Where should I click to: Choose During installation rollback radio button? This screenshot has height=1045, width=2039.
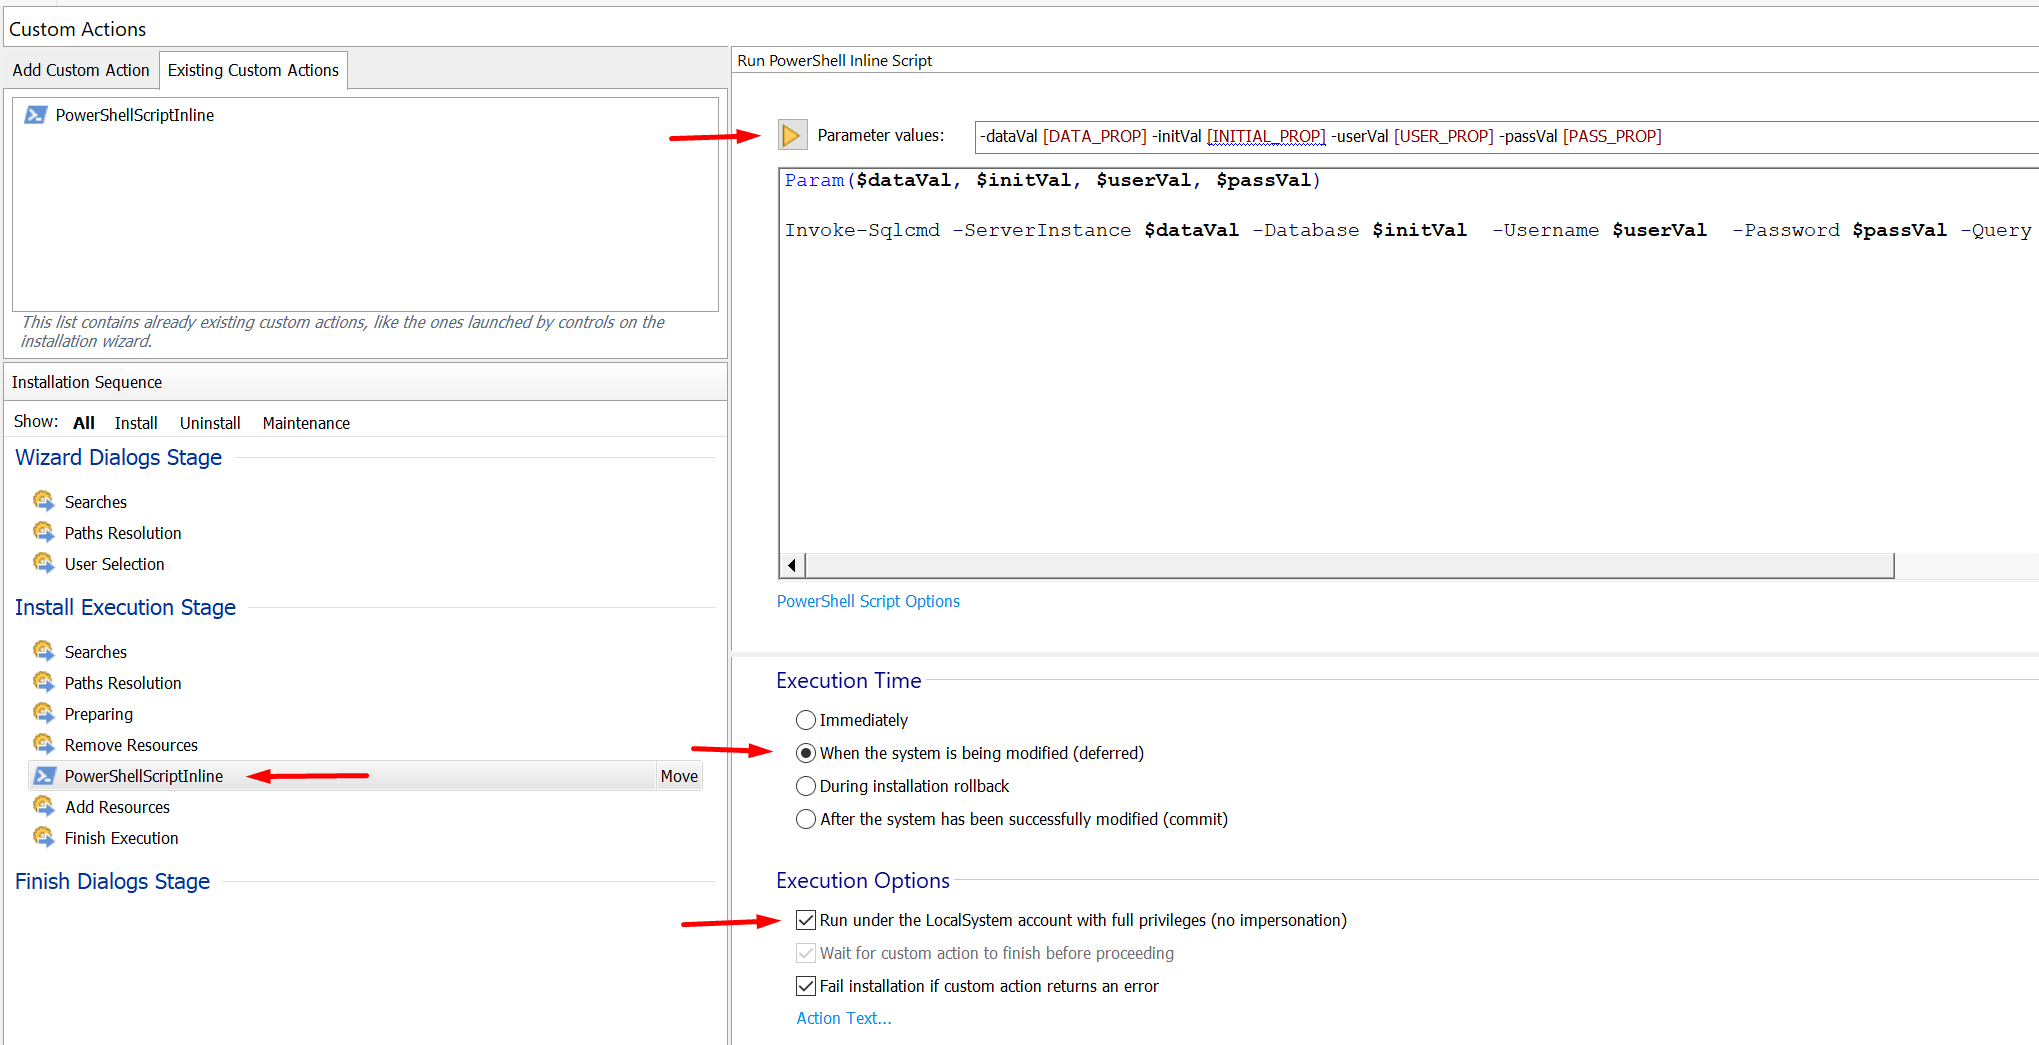click(x=806, y=786)
